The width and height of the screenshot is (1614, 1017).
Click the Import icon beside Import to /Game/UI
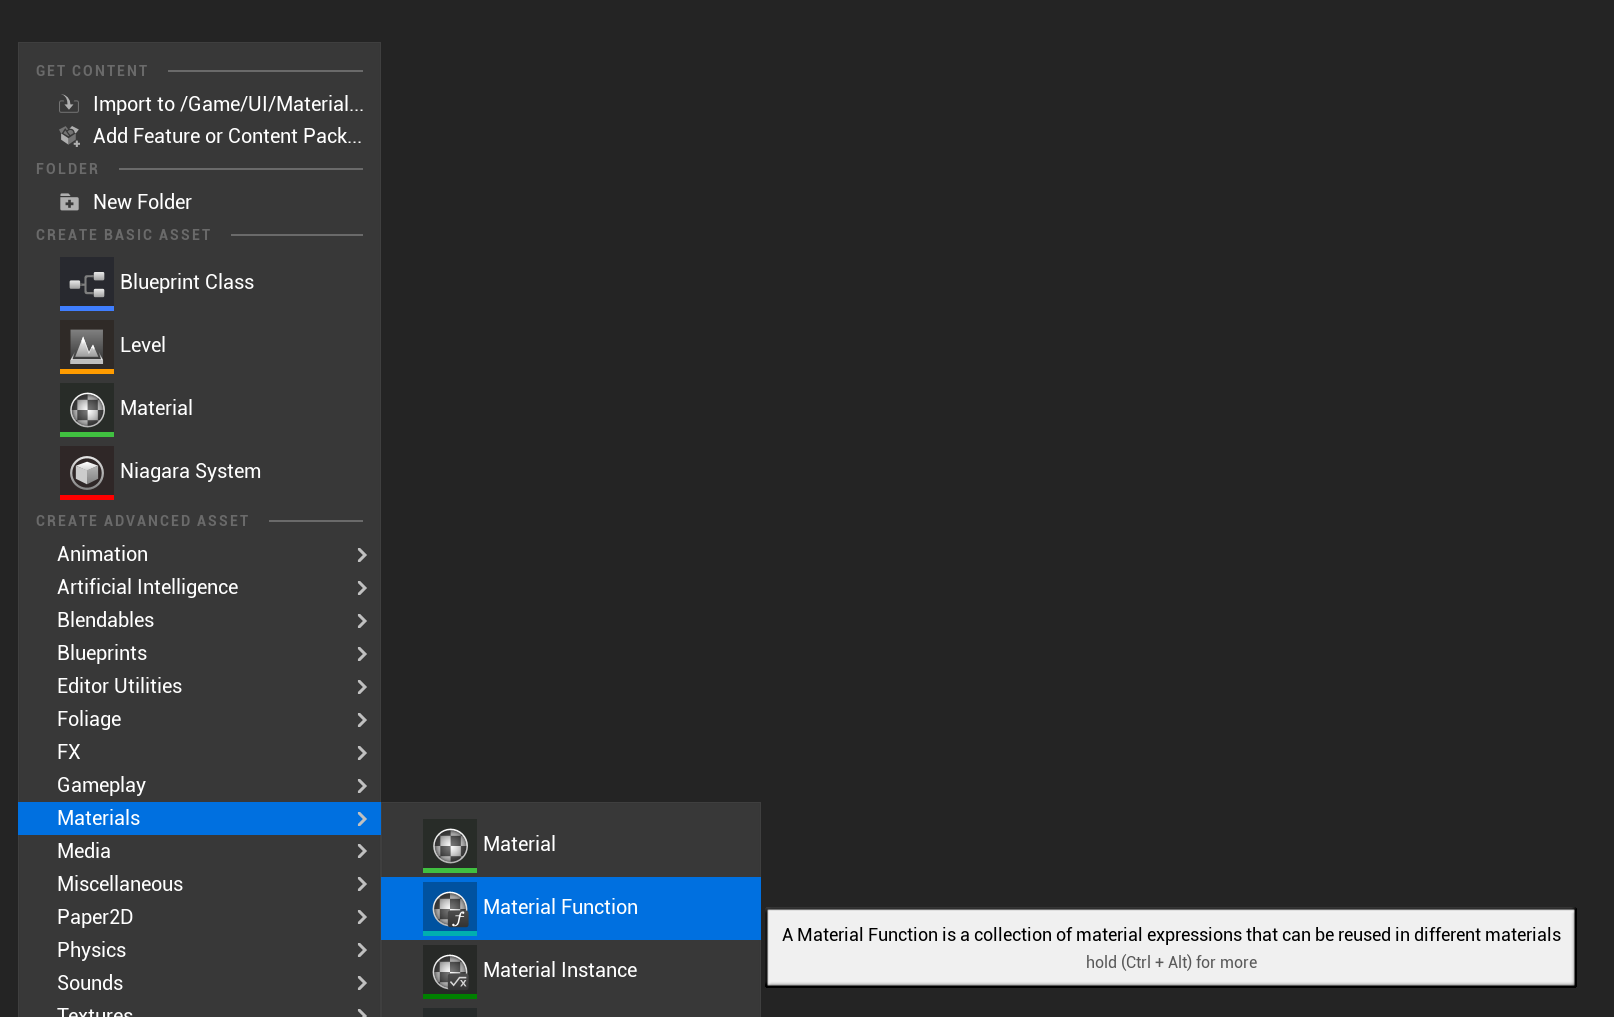point(69,104)
